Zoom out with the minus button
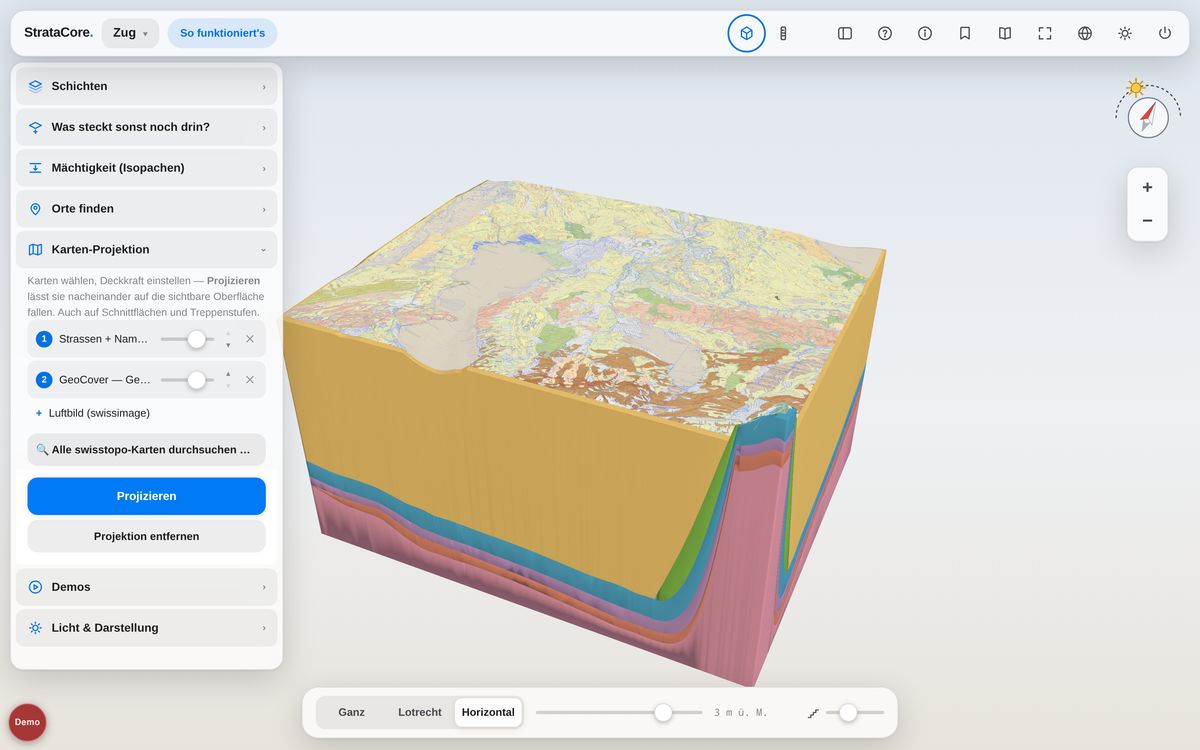The height and width of the screenshot is (750, 1200). point(1147,221)
